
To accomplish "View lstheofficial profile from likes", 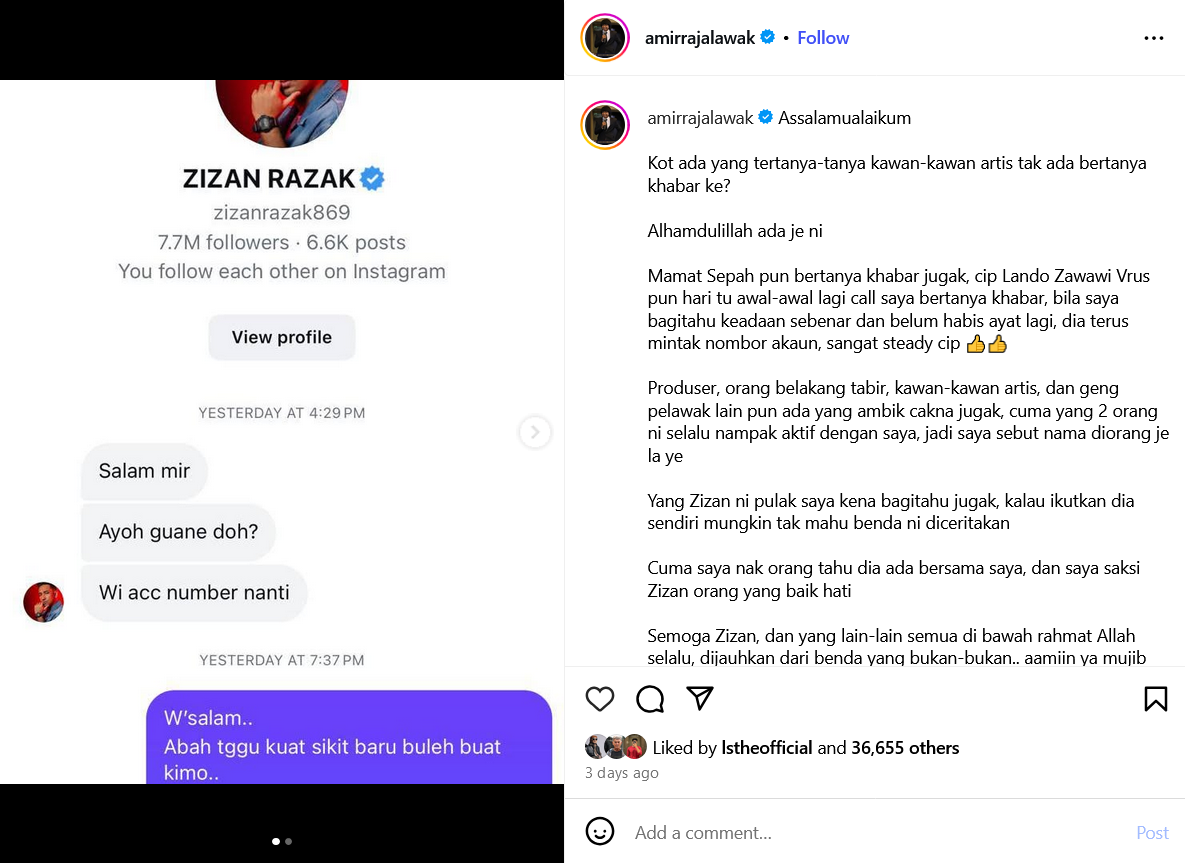I will point(766,747).
